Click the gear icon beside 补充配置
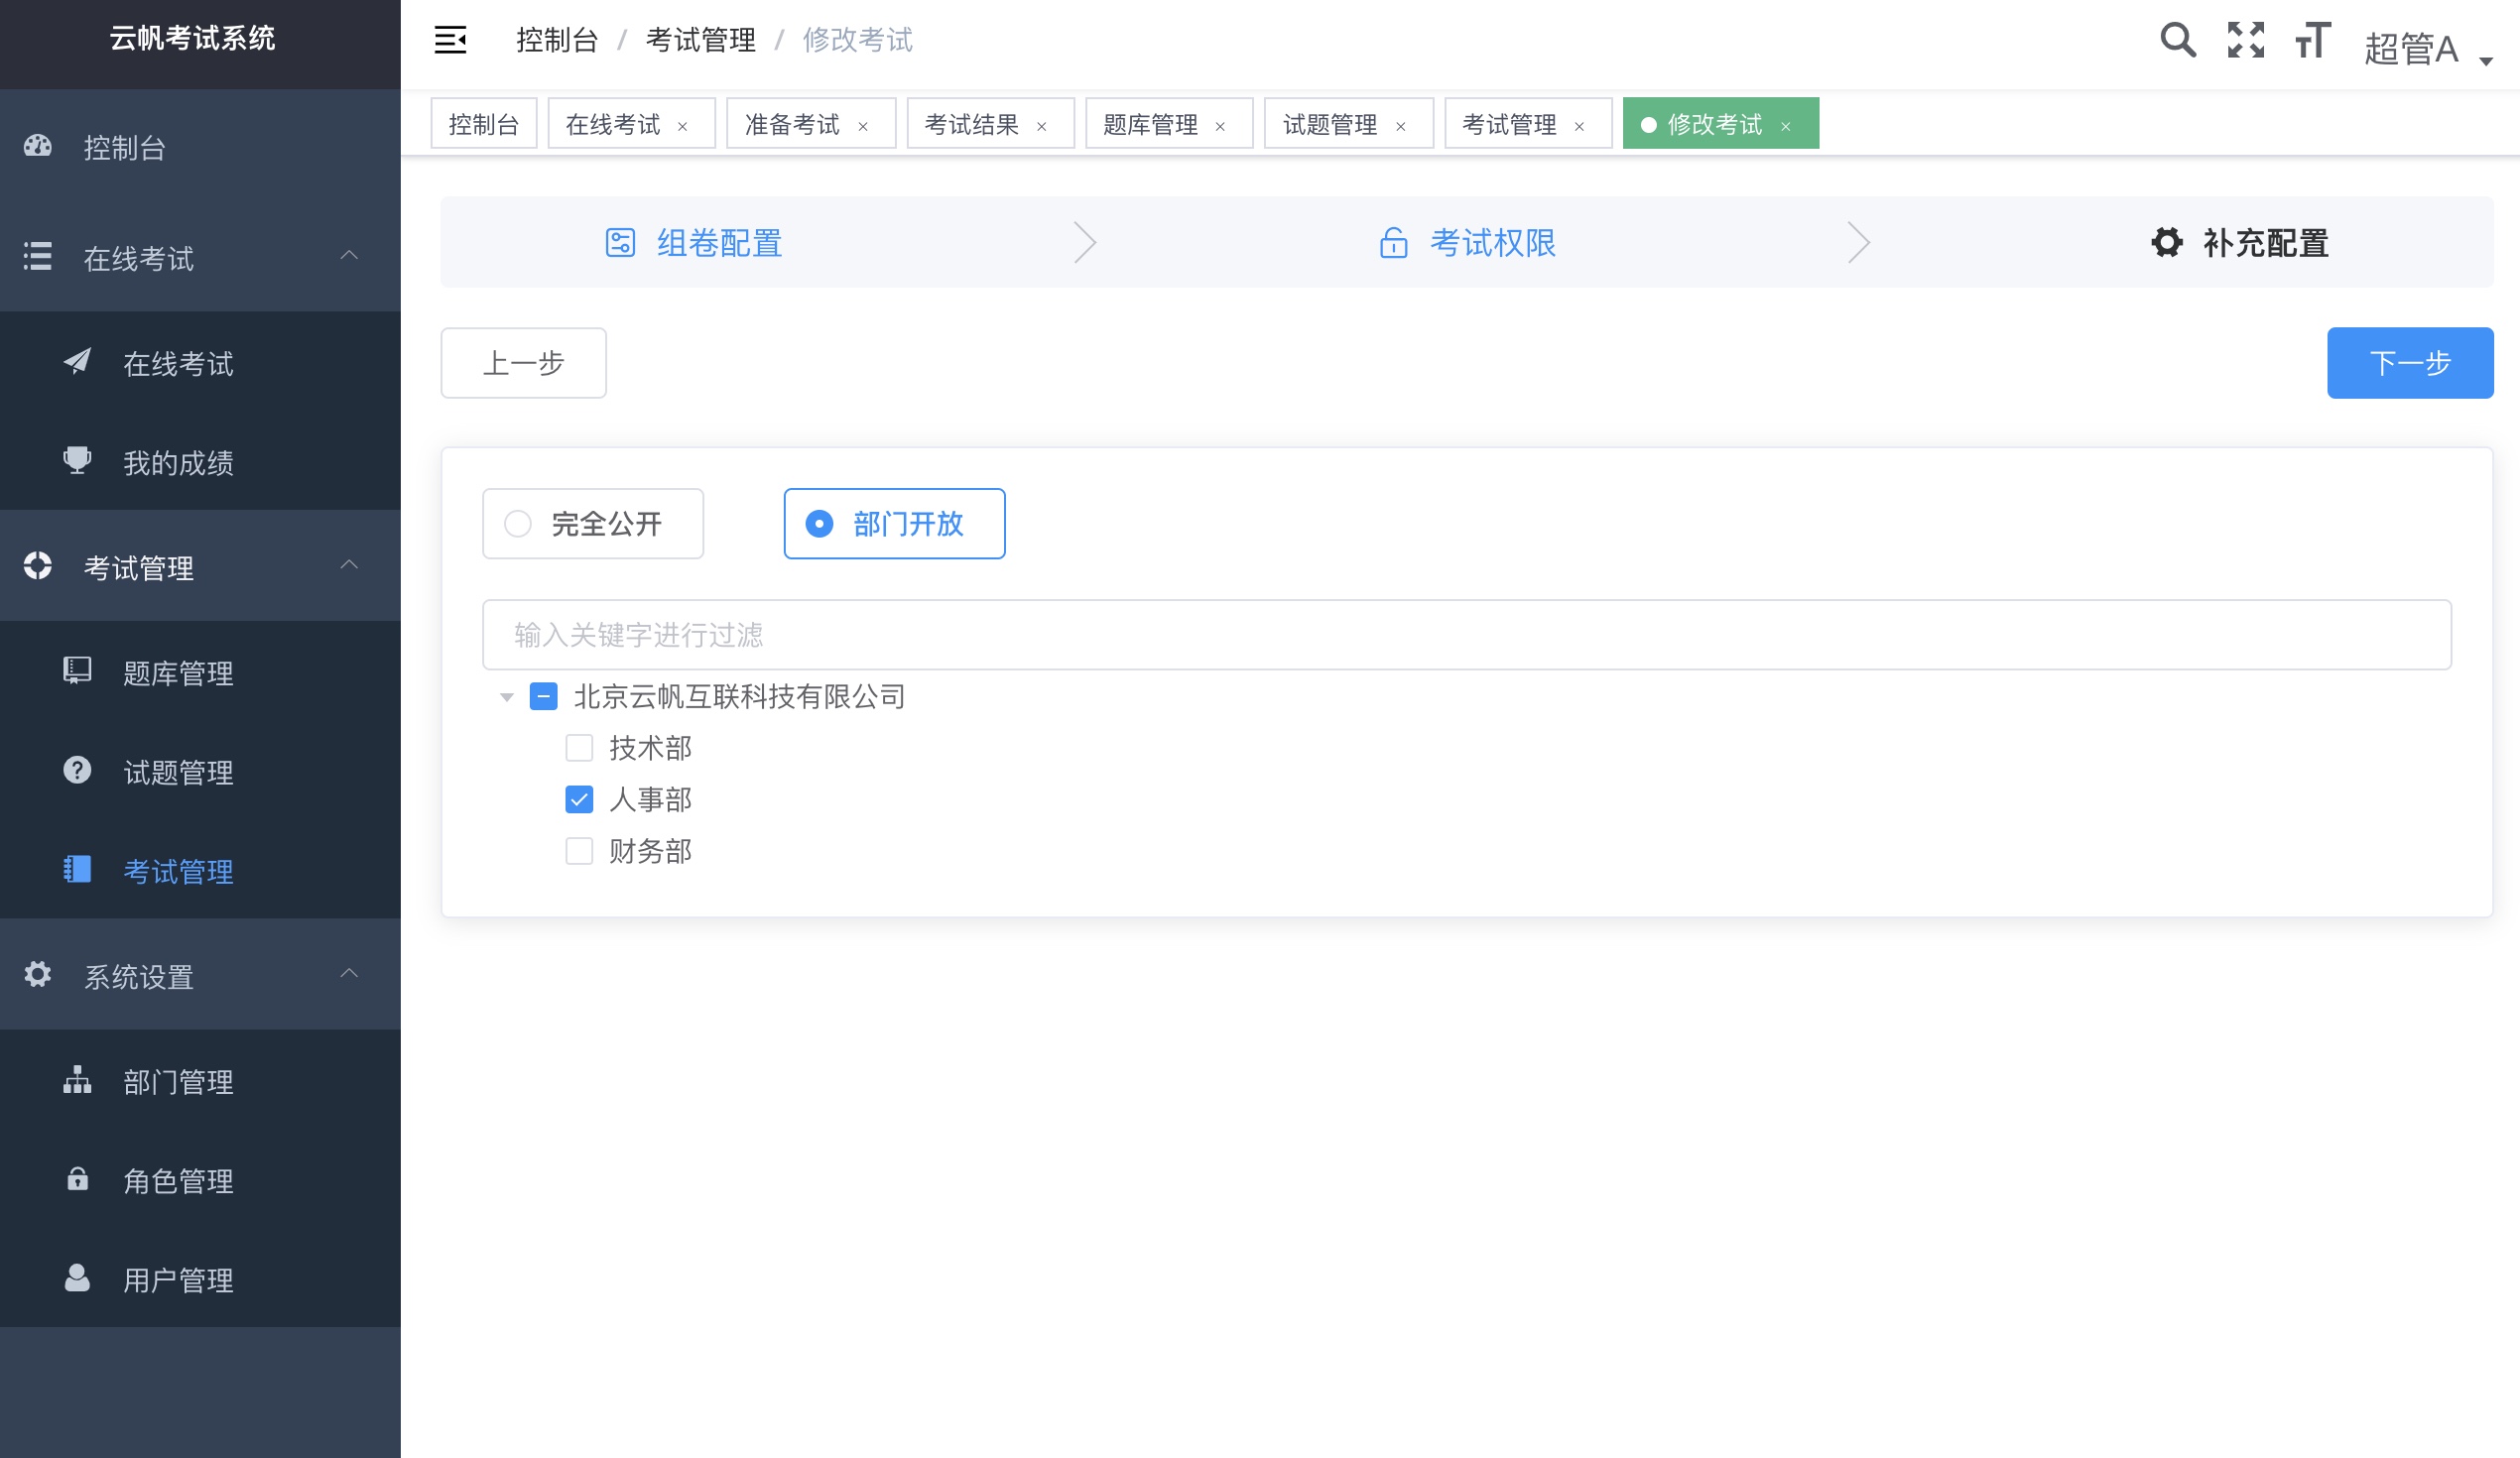The width and height of the screenshot is (2520, 1458). click(2165, 242)
